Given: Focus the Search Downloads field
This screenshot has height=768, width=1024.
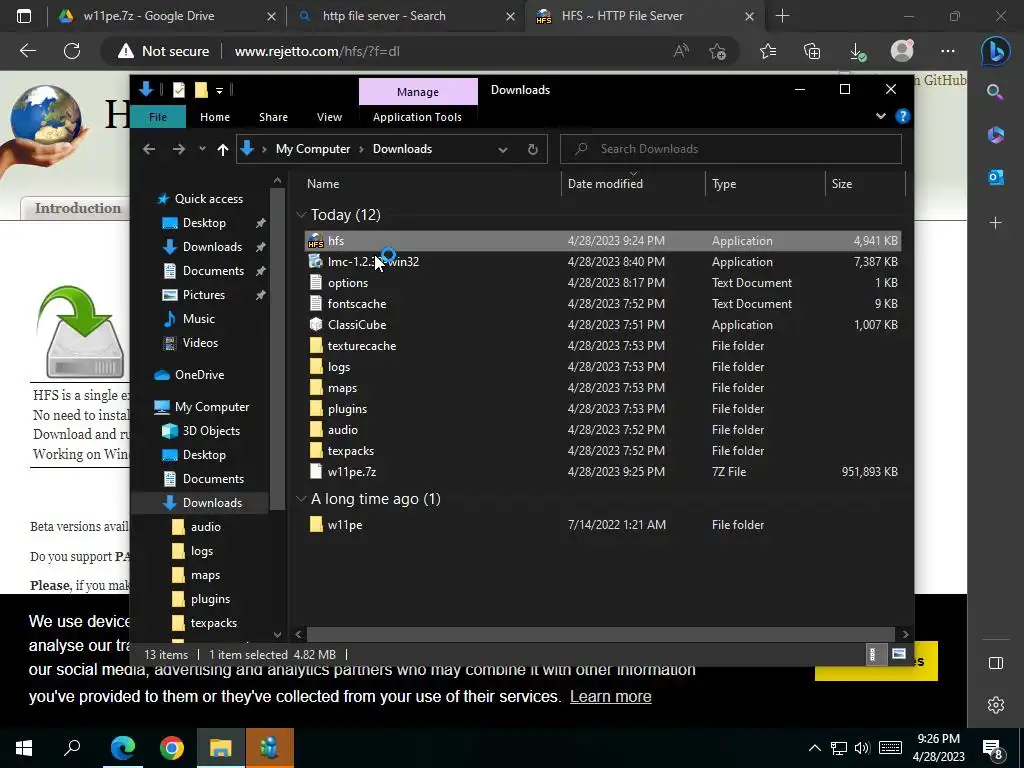Looking at the screenshot, I should [731, 149].
